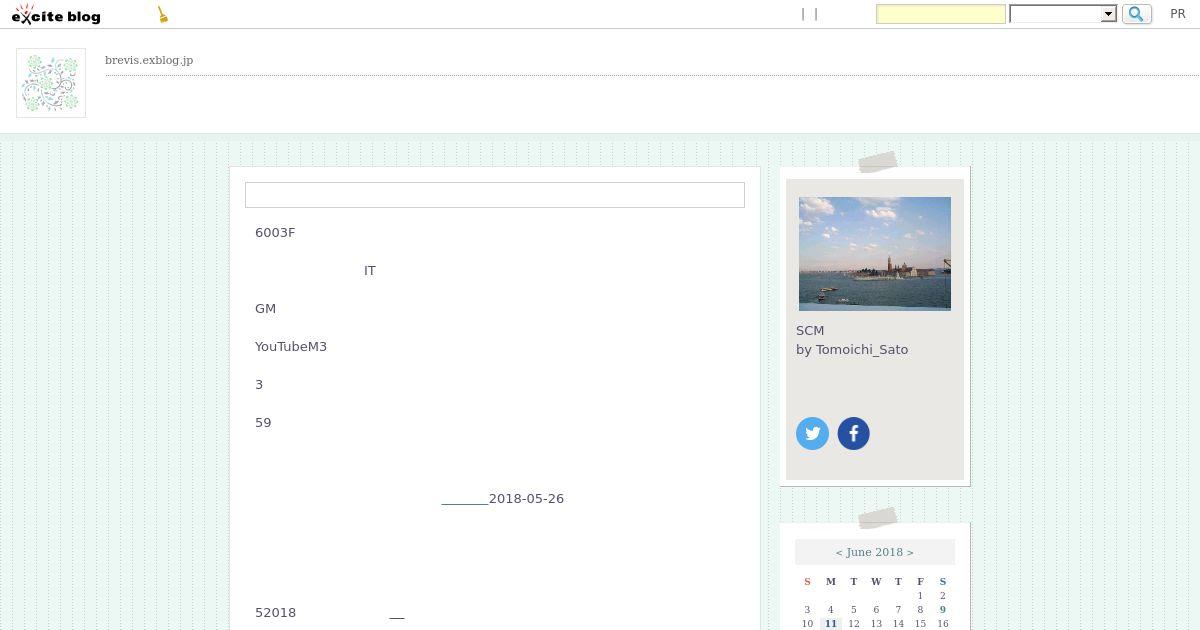Click the GM text line
The image size is (1200, 630).
[x=265, y=309]
